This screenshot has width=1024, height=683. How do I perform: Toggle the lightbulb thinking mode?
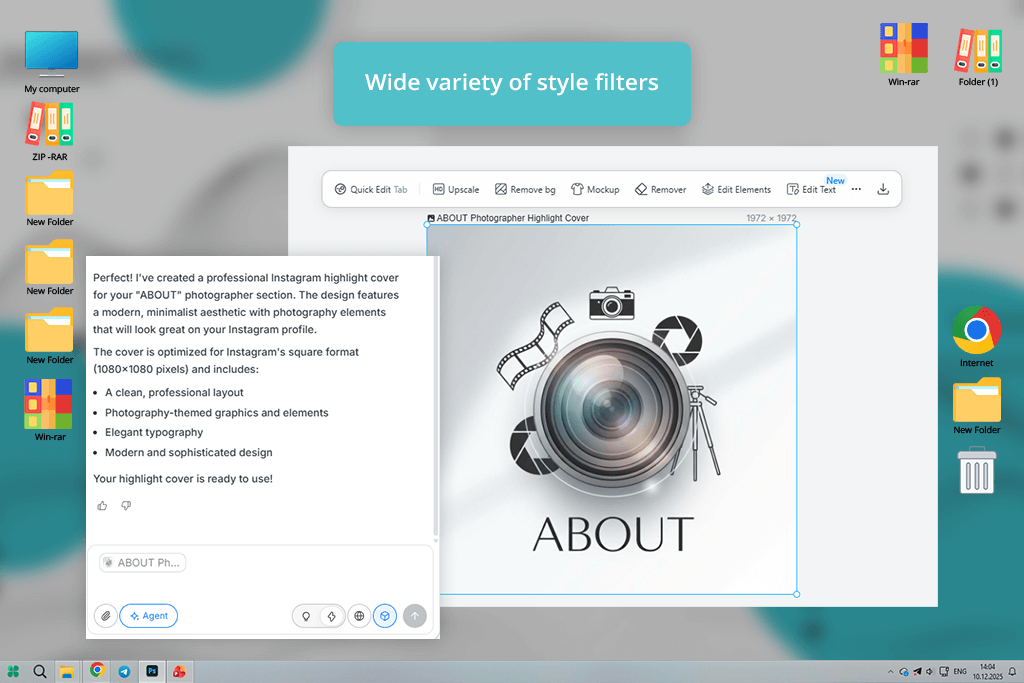click(306, 616)
